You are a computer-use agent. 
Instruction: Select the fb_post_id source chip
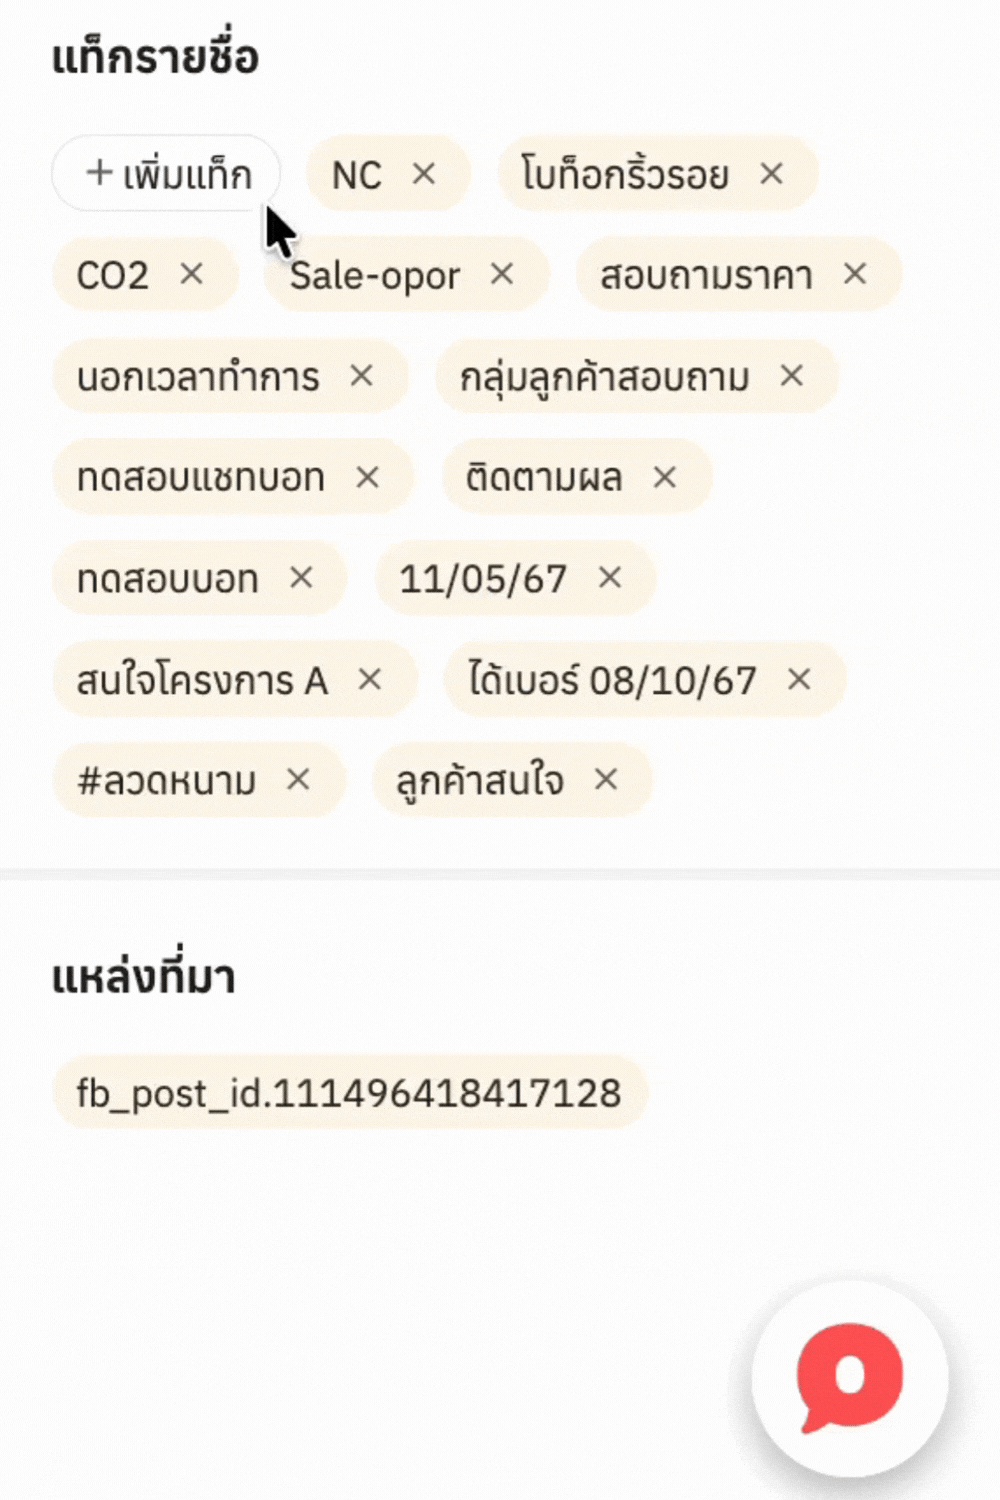(350, 1092)
